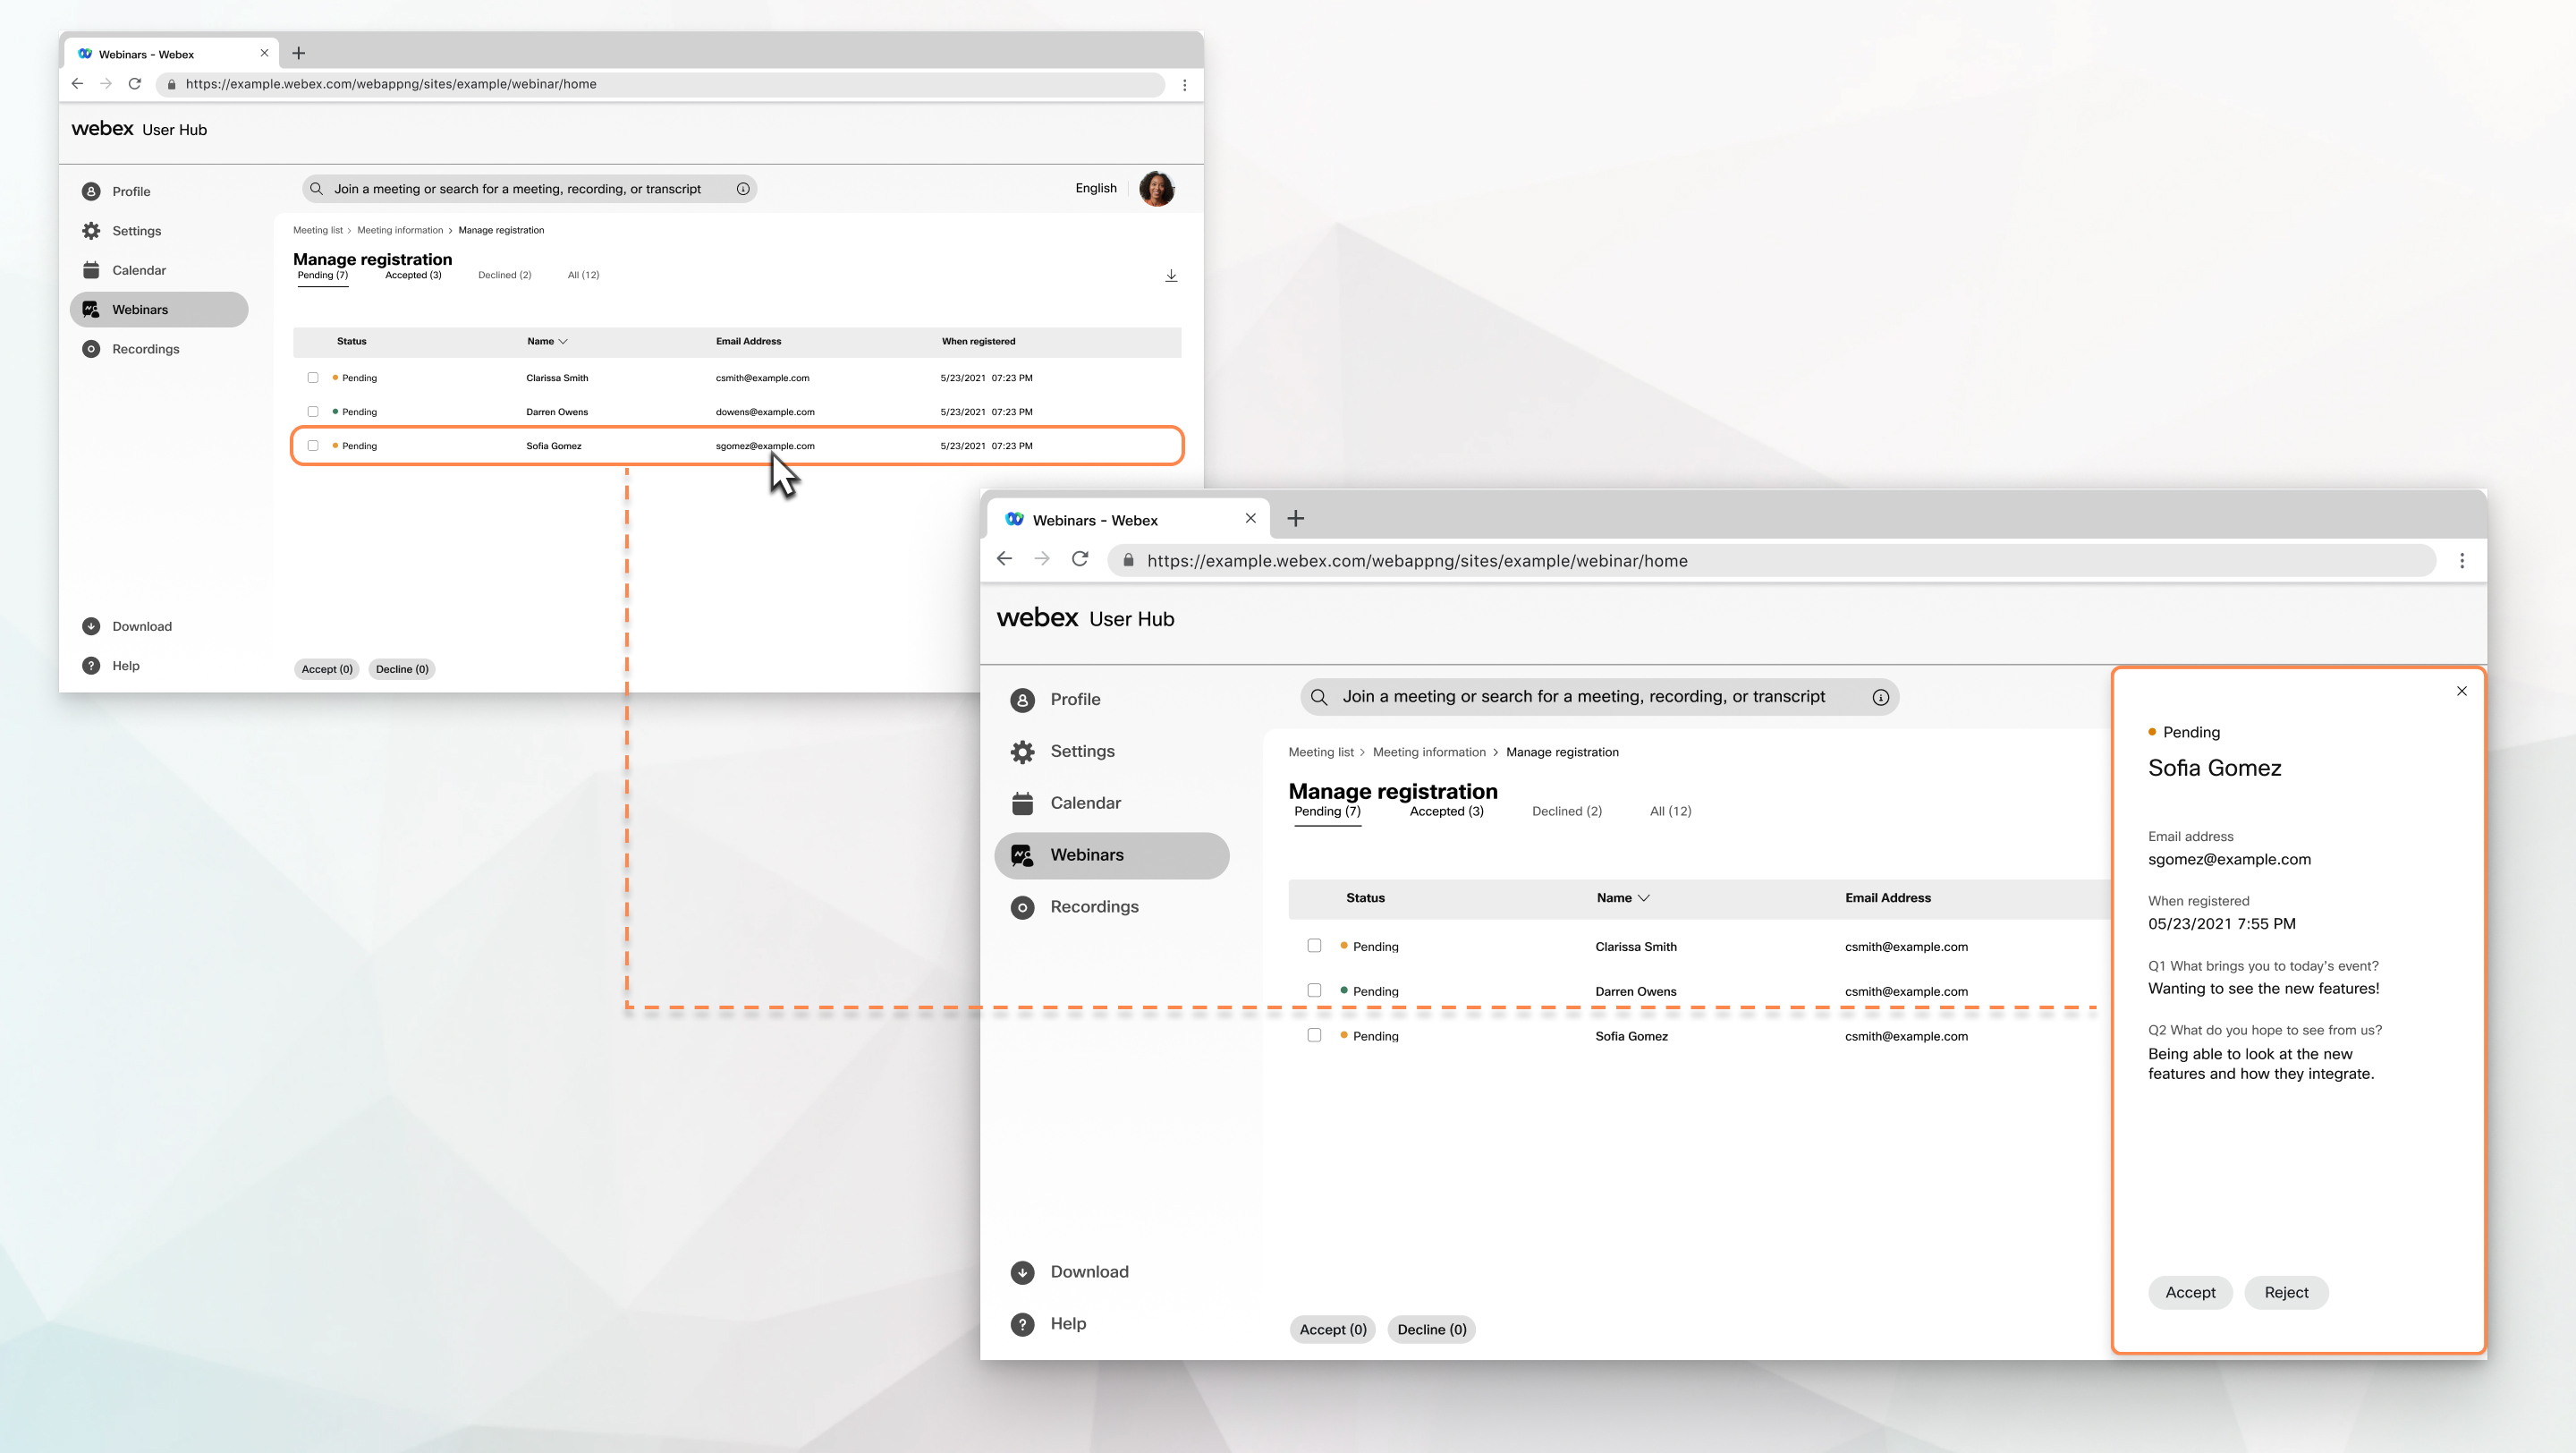Click the Recordings icon in sidebar
The image size is (2576, 1453).
[1021, 906]
